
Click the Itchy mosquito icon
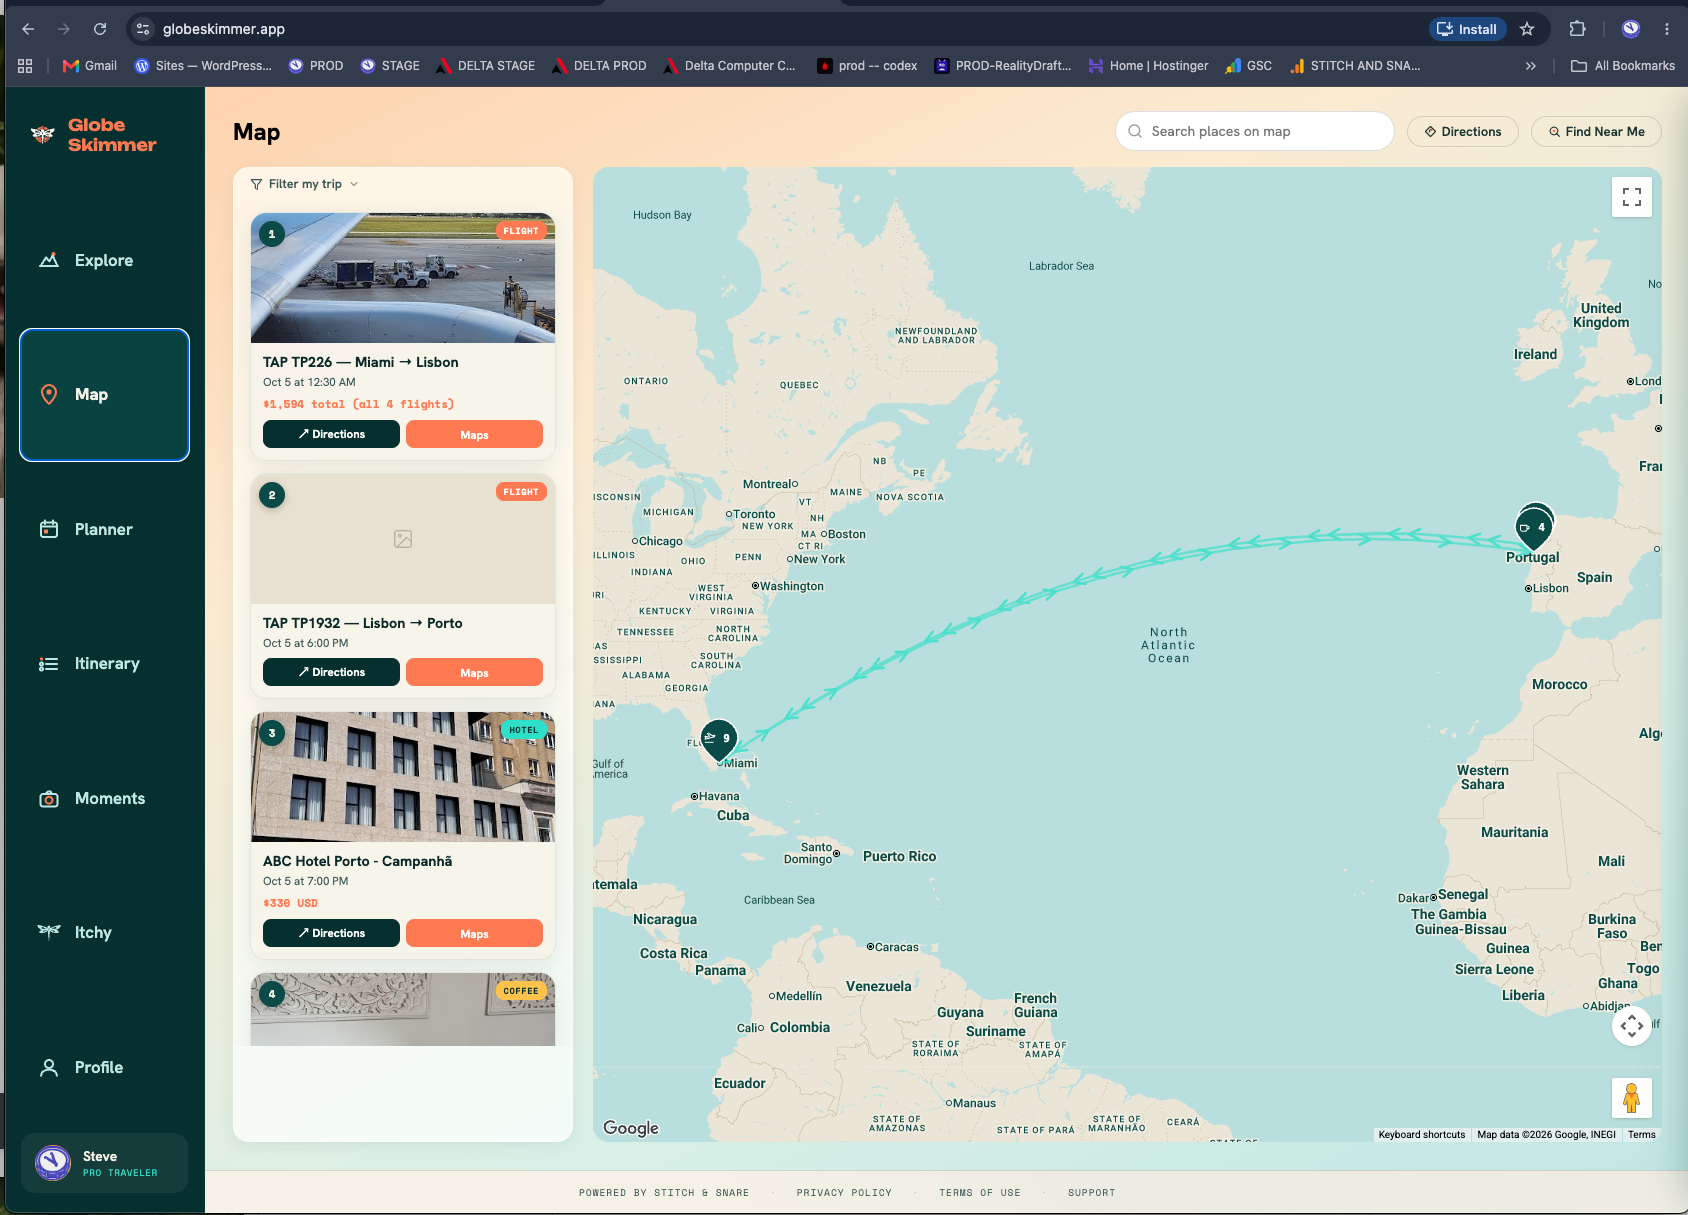tap(49, 931)
